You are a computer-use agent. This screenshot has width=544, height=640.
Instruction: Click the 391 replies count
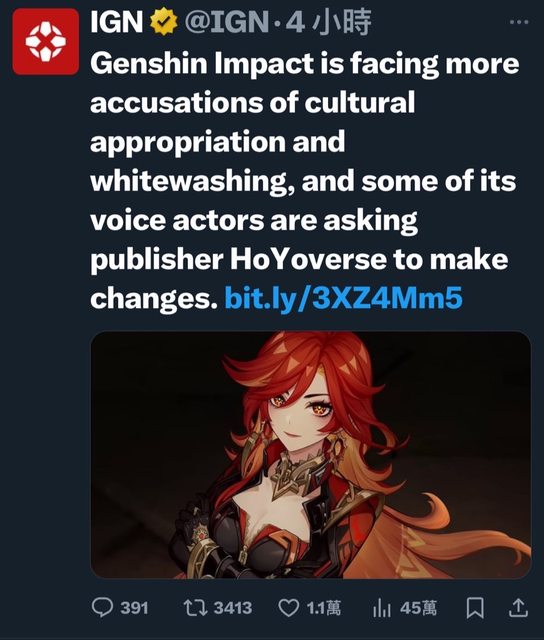point(134,608)
